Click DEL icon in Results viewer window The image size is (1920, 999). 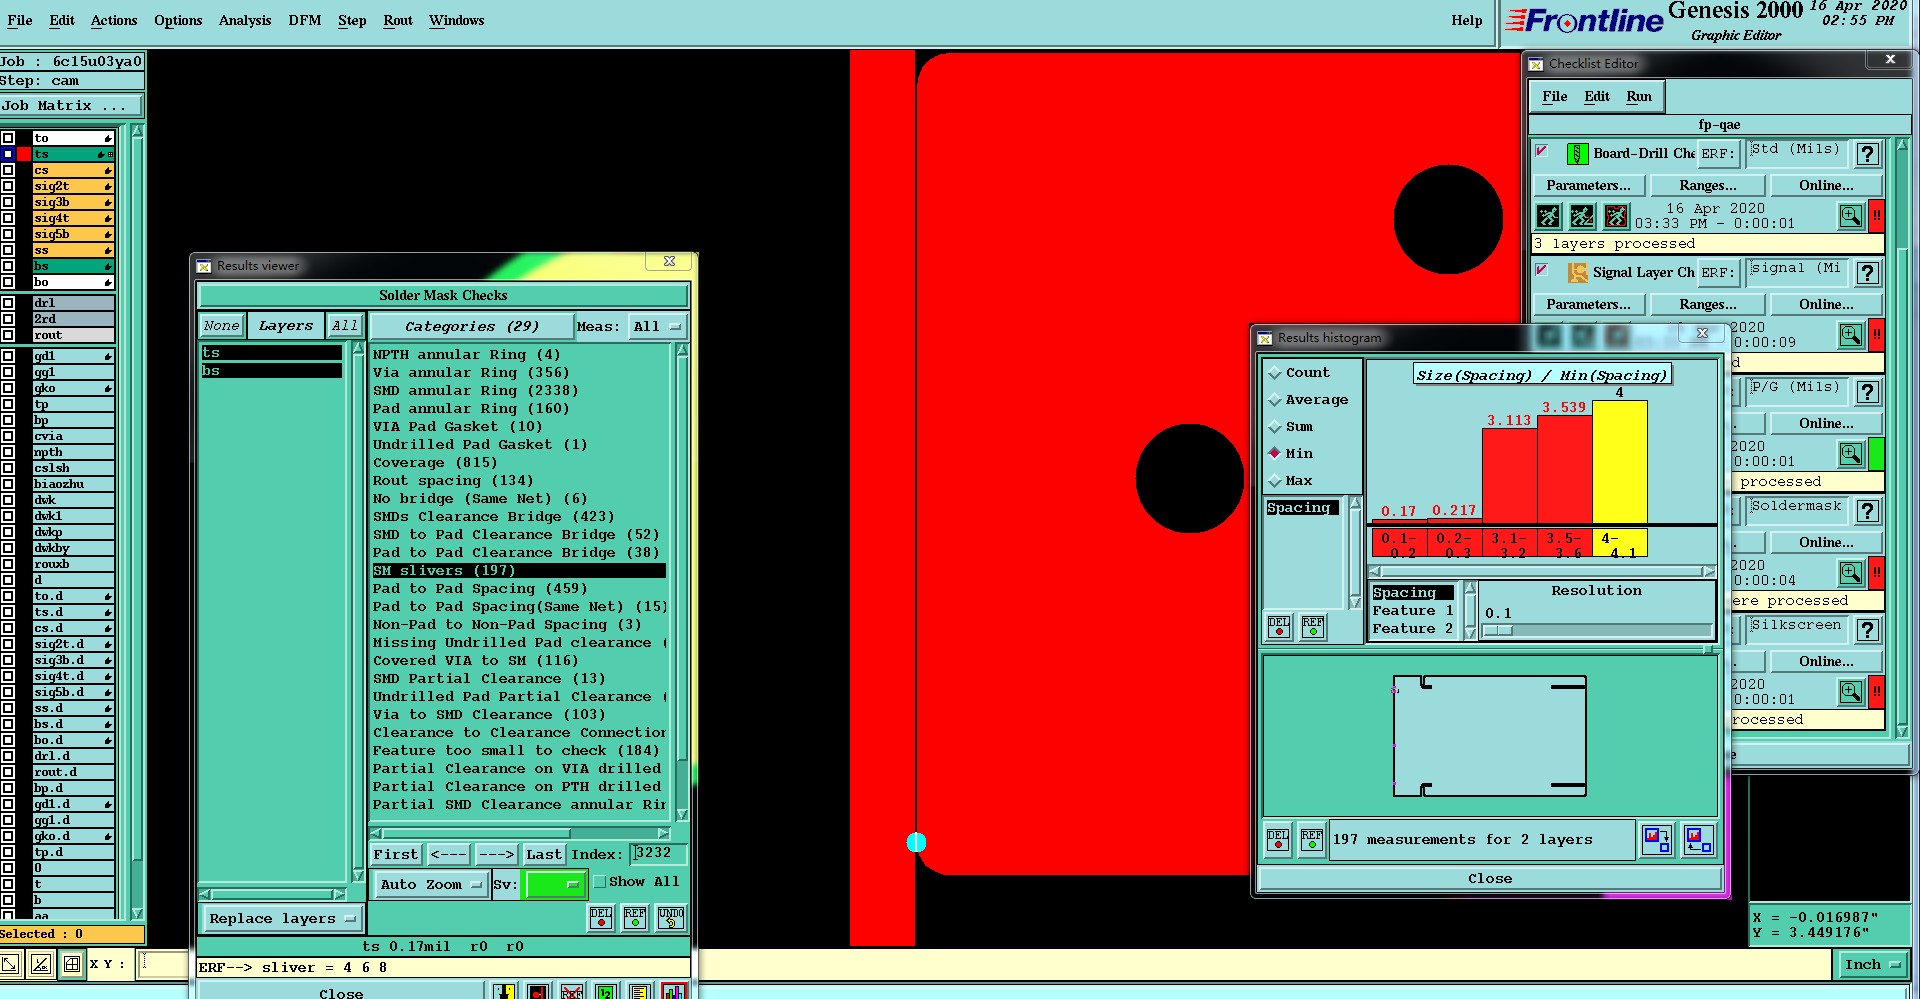601,918
